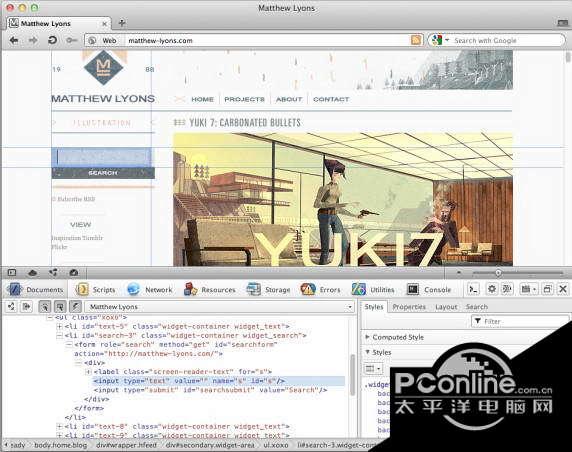
Task: Open the Resources panel
Action: point(210,290)
